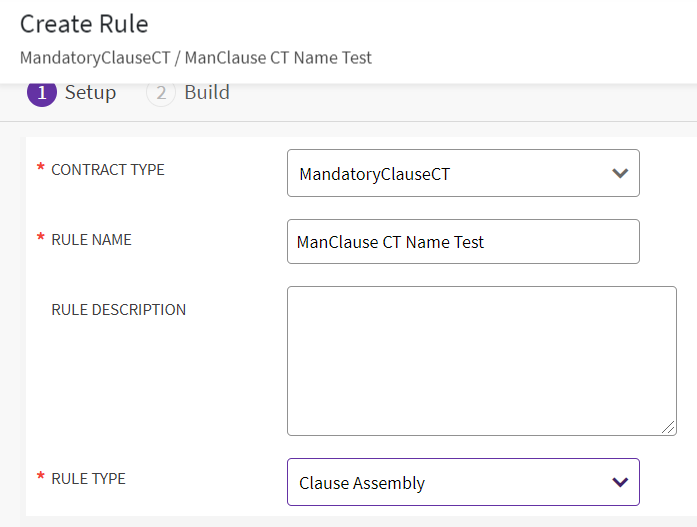Screen dimensions: 697x527
Task: Click the Create Rule page heading
Action: pos(84,24)
